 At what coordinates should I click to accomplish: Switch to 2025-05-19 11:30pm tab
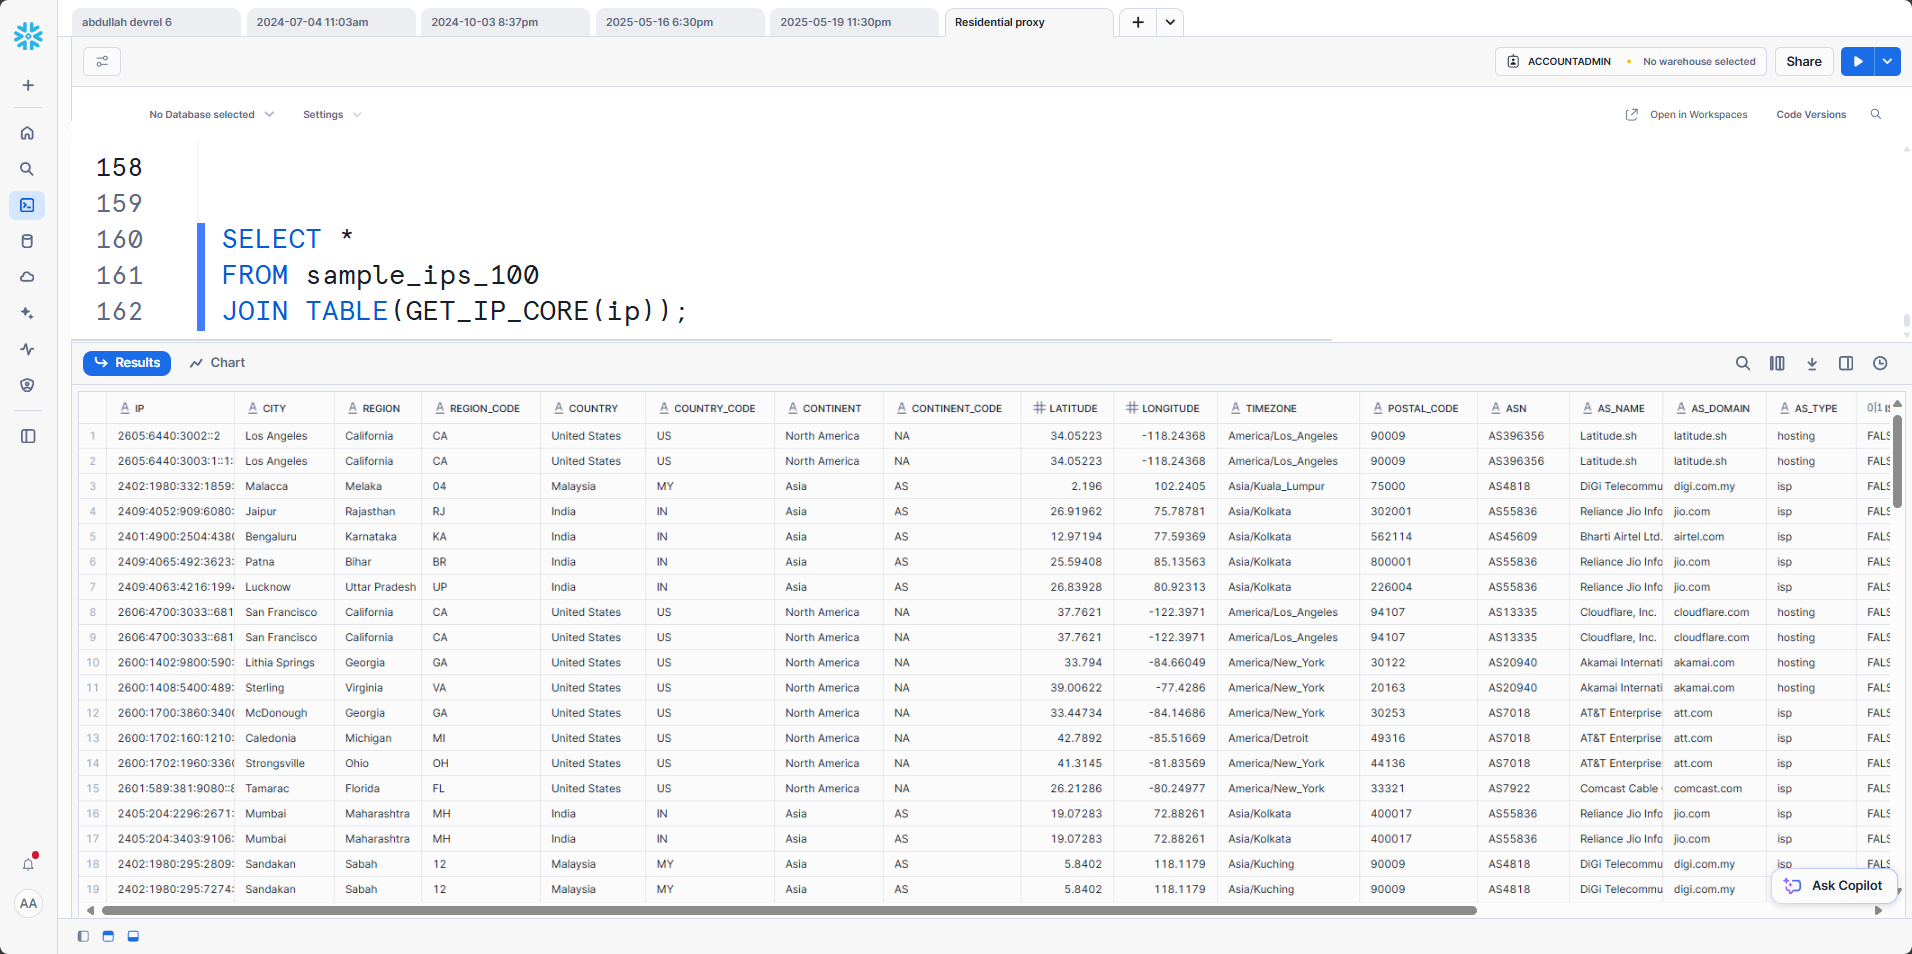tap(854, 22)
